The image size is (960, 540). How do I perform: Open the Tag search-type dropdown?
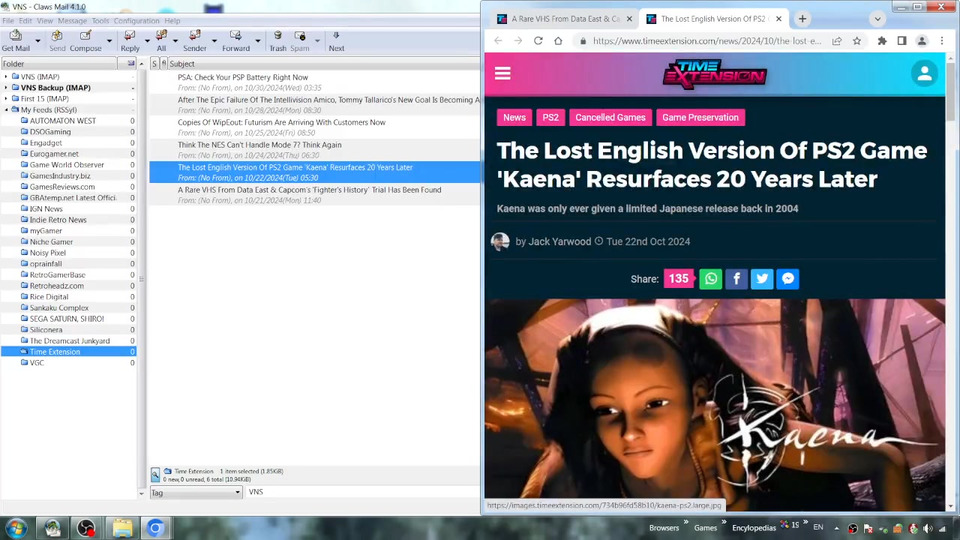coord(196,492)
